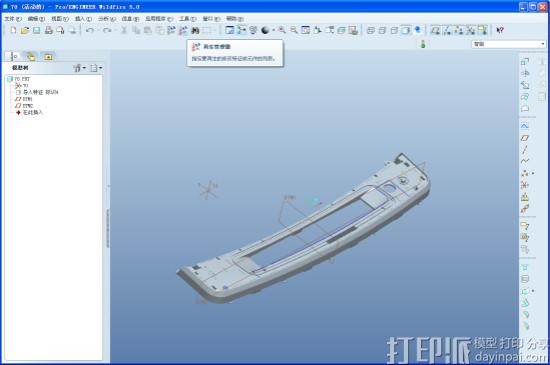Click the New file icon
This screenshot has width=550, height=365.
click(13, 31)
